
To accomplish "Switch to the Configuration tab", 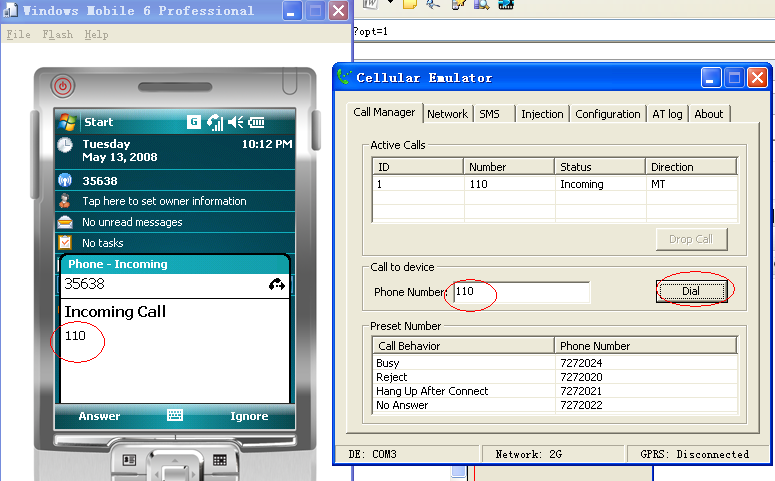I will [607, 114].
